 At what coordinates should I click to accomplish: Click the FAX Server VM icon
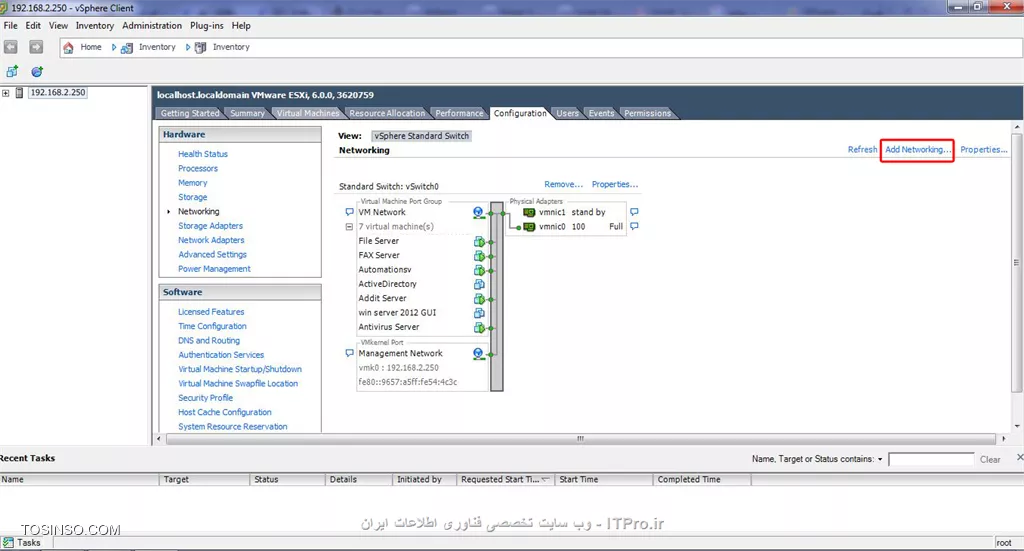(479, 255)
